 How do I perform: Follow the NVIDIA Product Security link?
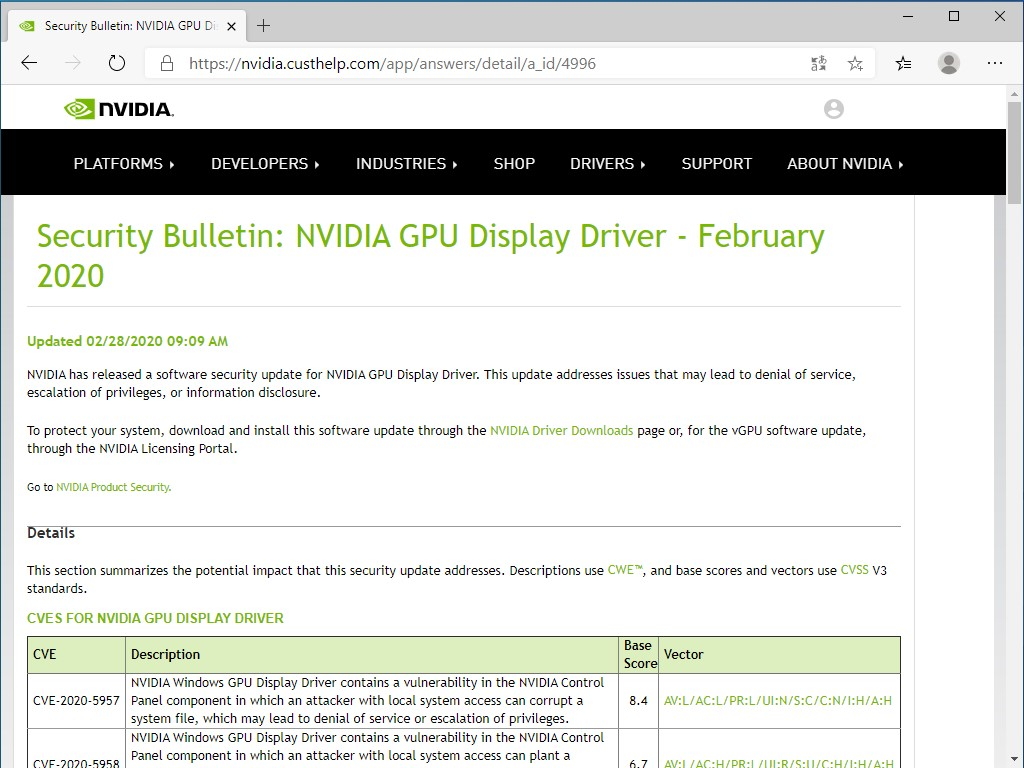click(x=113, y=487)
